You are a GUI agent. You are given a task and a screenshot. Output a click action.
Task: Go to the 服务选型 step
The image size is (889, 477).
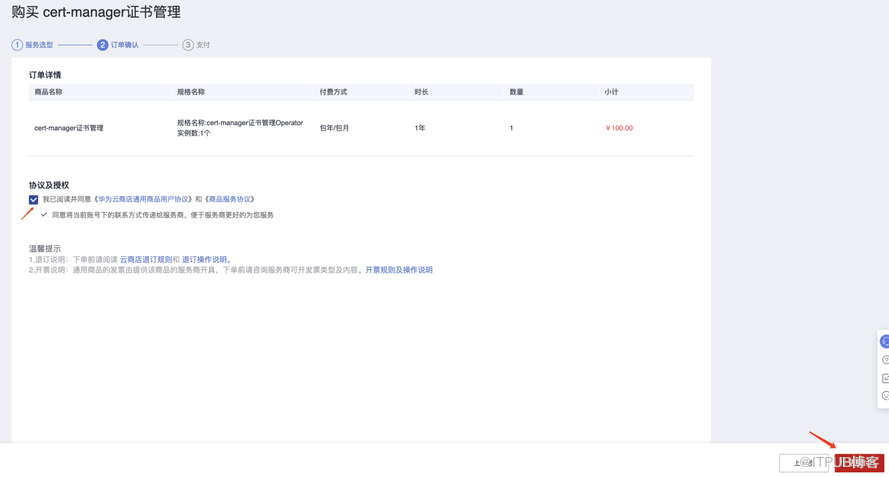pyautogui.click(x=39, y=45)
